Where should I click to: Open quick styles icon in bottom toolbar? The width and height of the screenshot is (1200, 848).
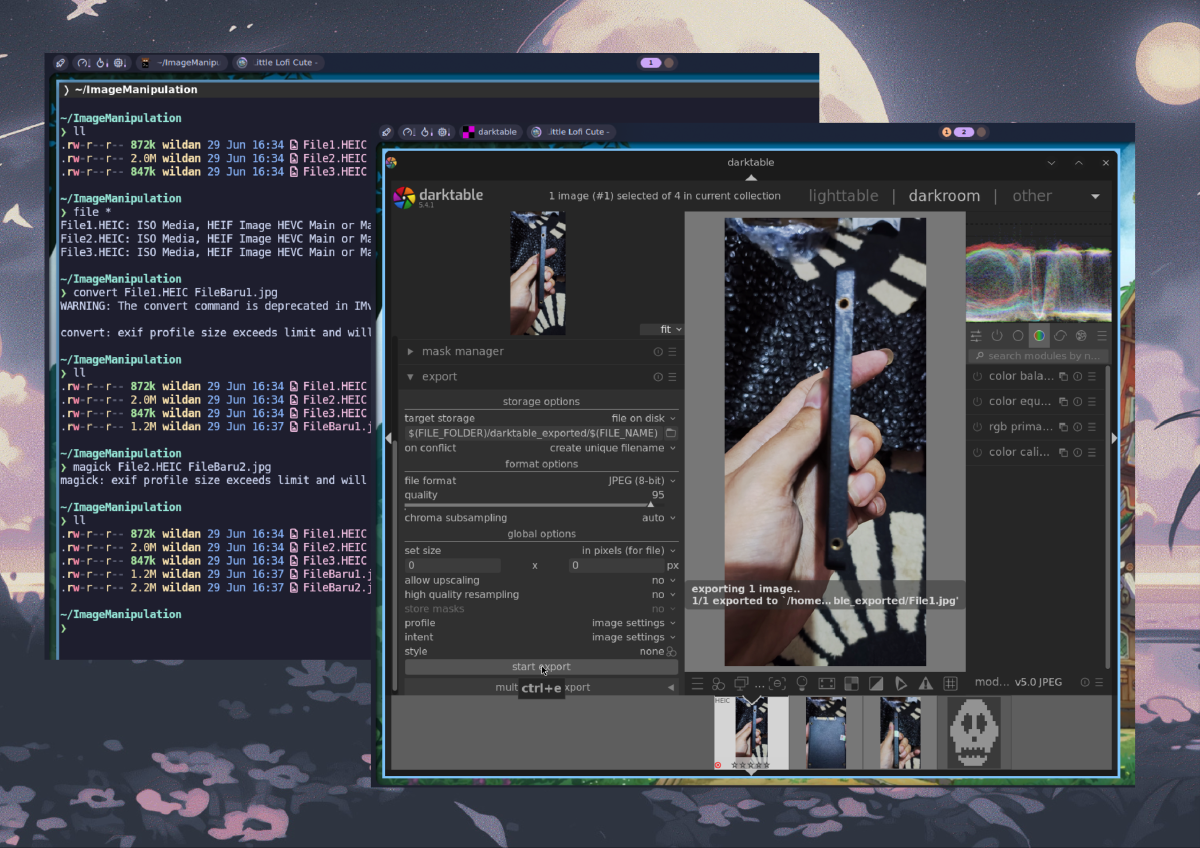(719, 684)
